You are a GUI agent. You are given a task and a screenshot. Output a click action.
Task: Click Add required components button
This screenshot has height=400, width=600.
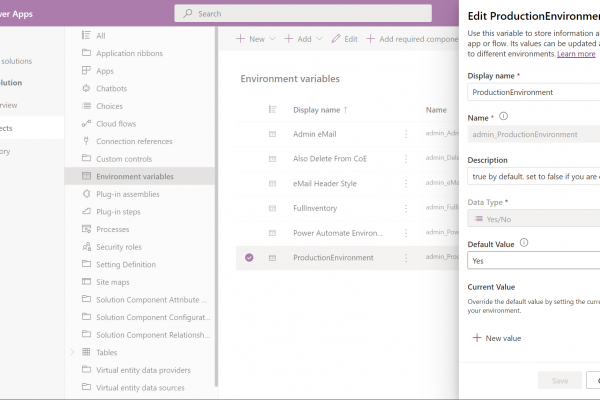(412, 39)
